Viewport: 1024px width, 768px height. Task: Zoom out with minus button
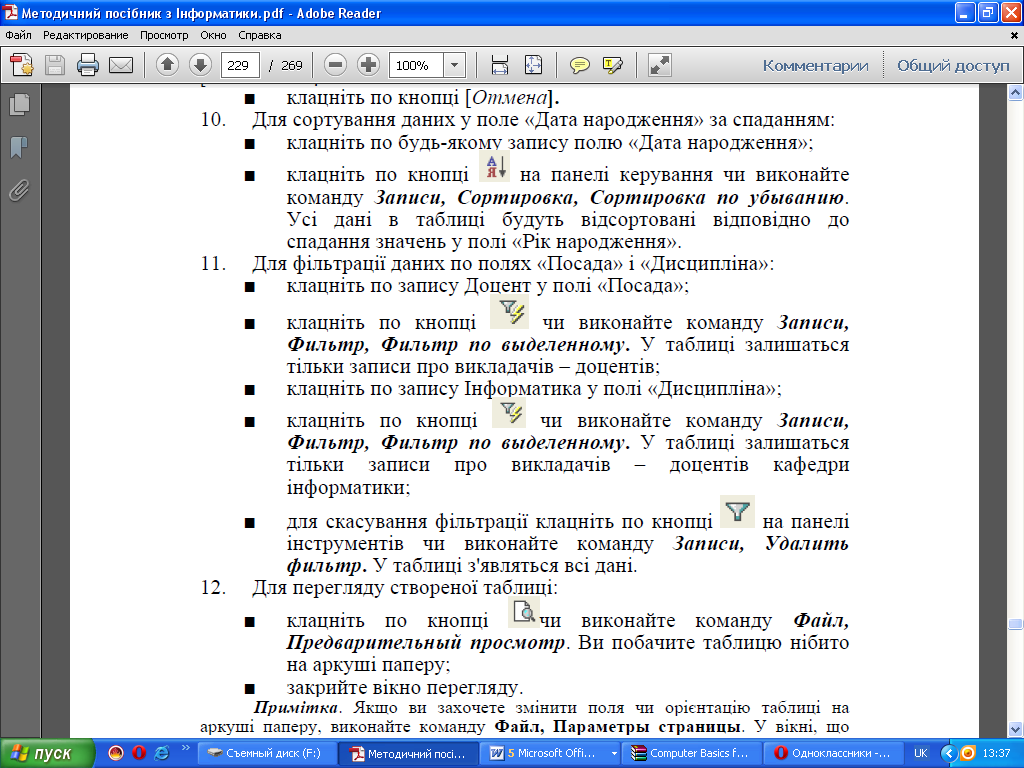pos(336,65)
